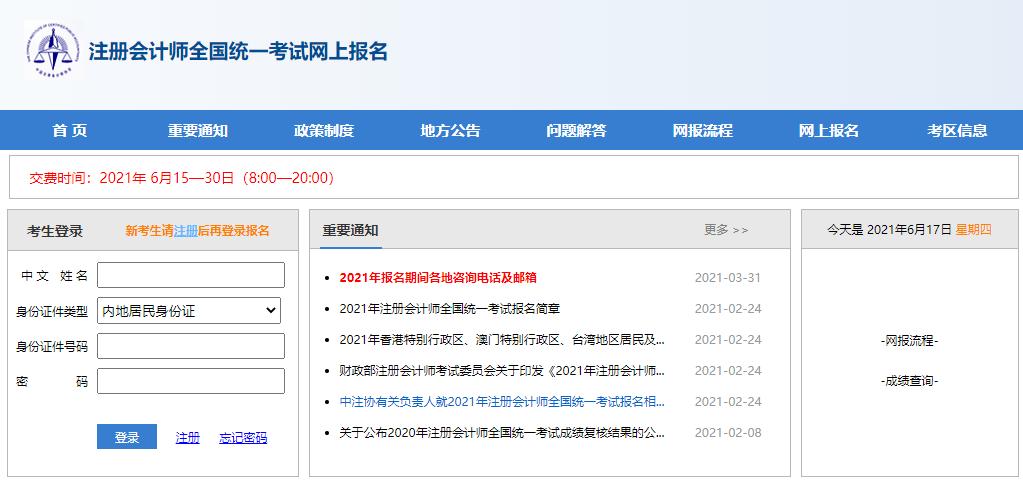
Task: Click the 忘记密码 link
Action: 243,438
